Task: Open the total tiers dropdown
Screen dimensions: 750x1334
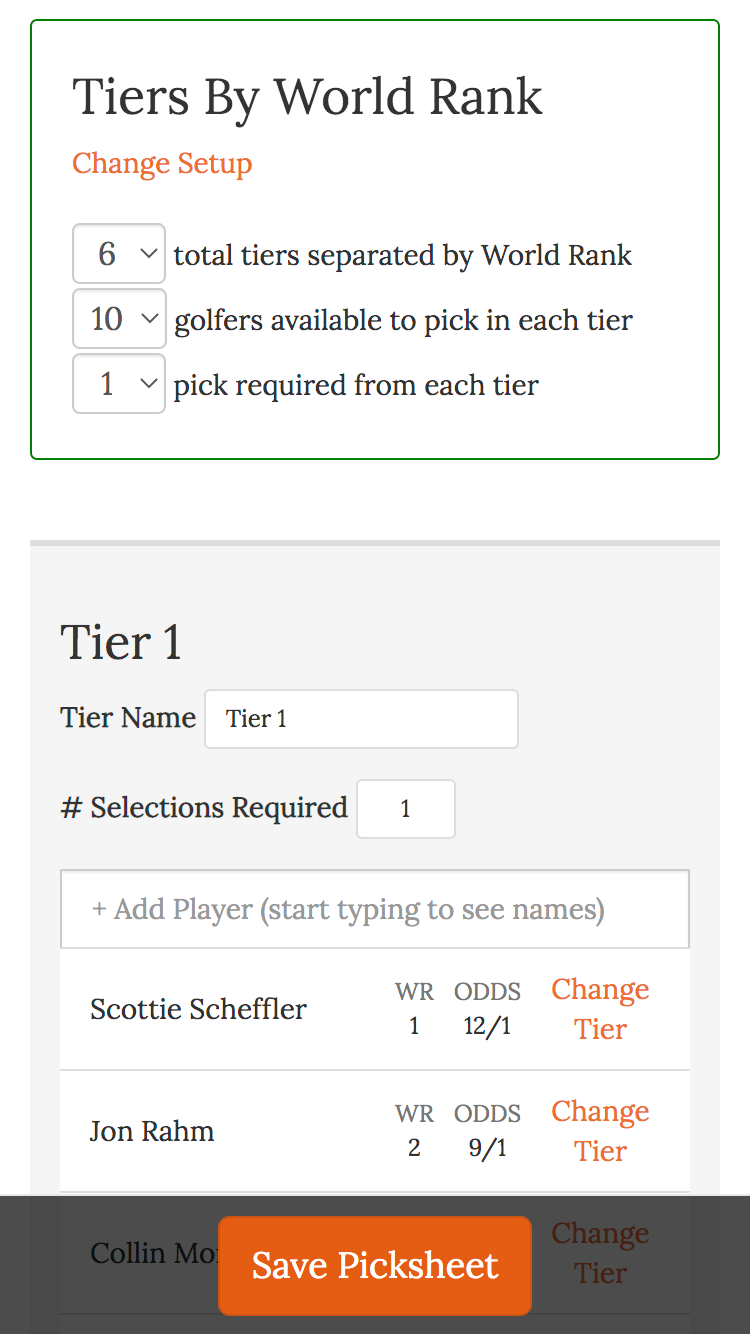Action: point(118,253)
